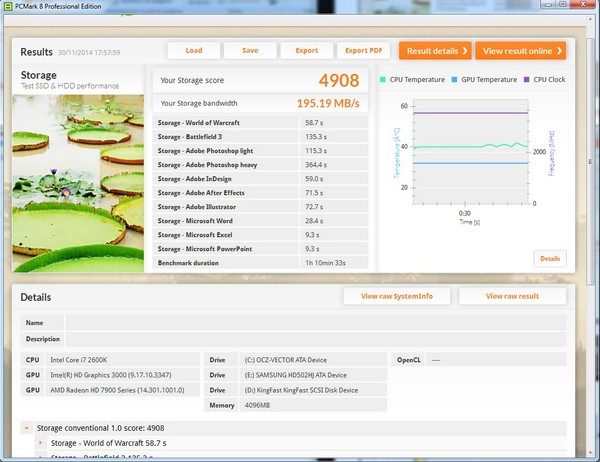Screen dimensions: 600x462
Task: Click the SAMSUNG HD502HJ ATA Device entry
Action: coord(295,375)
